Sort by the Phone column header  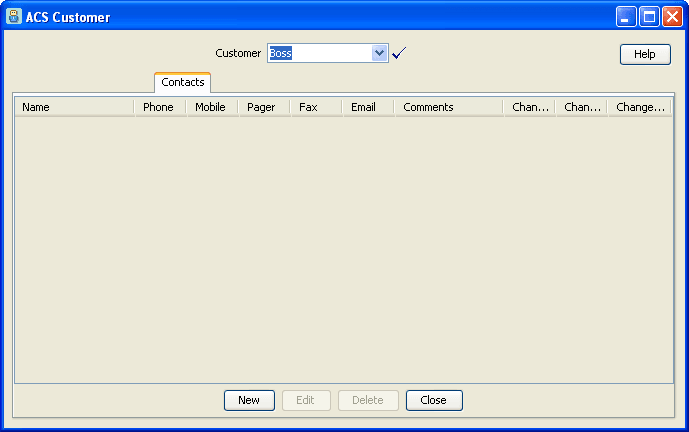click(160, 107)
